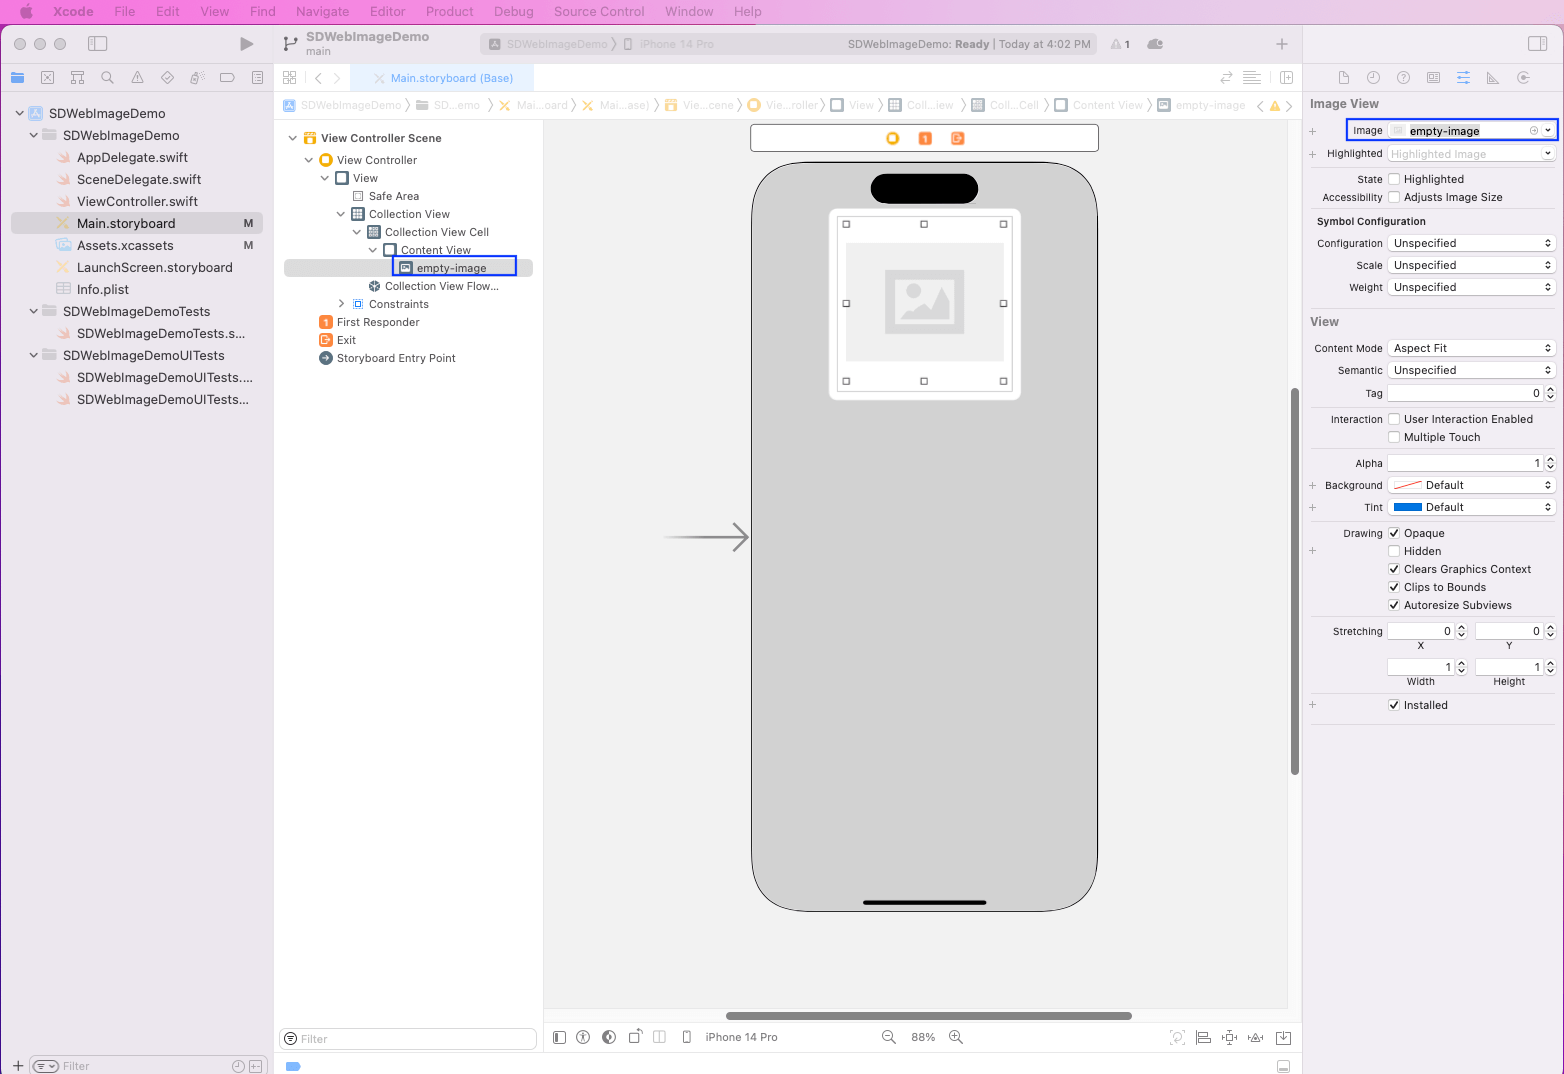Enable the User Interaction Enabled checkbox
This screenshot has width=1564, height=1074.
[1394, 420]
